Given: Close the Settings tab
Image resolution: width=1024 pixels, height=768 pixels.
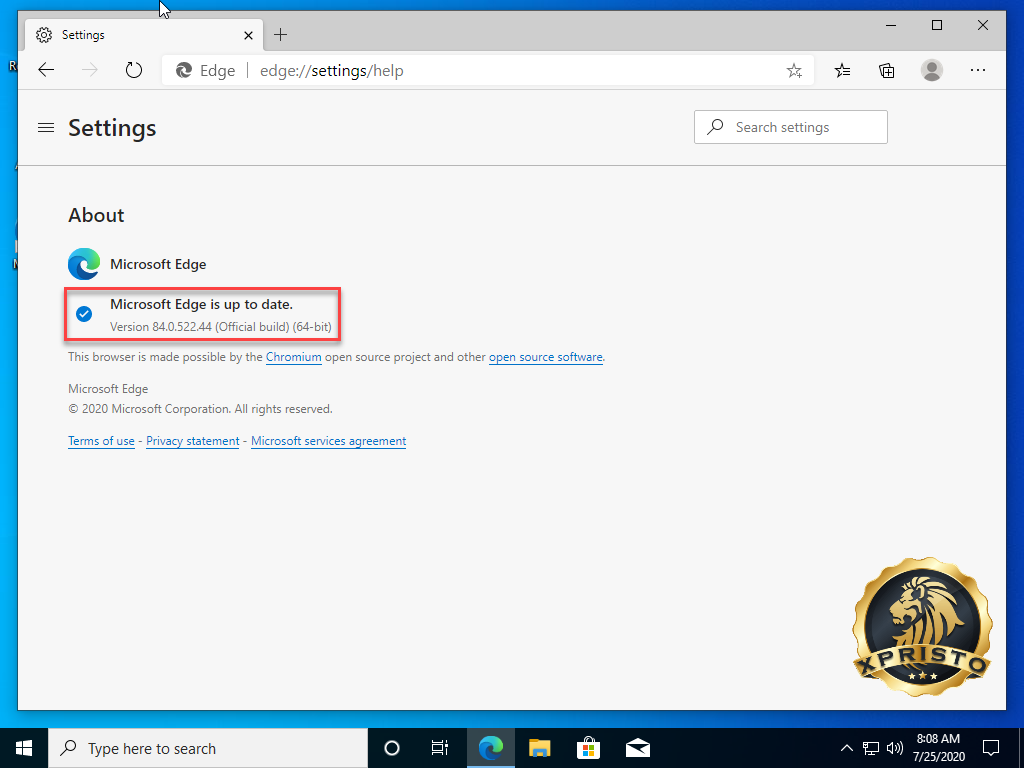Looking at the screenshot, I should click(x=248, y=35).
